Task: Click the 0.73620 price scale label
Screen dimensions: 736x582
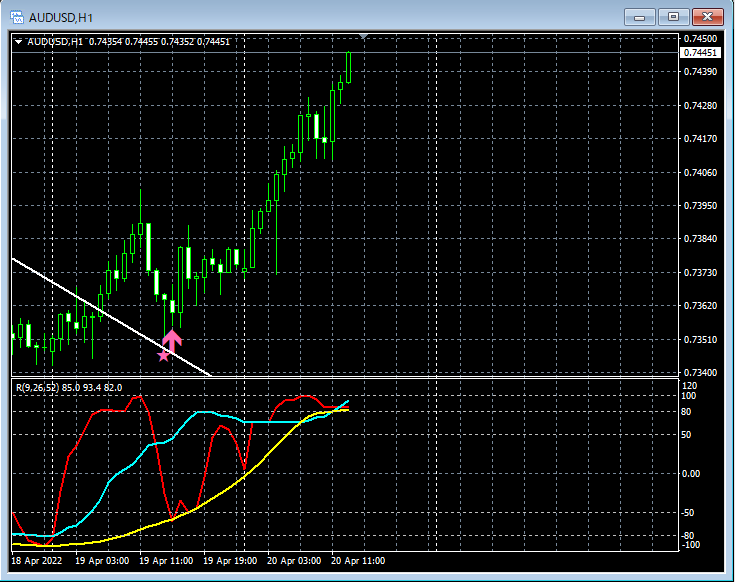Action: pos(700,306)
